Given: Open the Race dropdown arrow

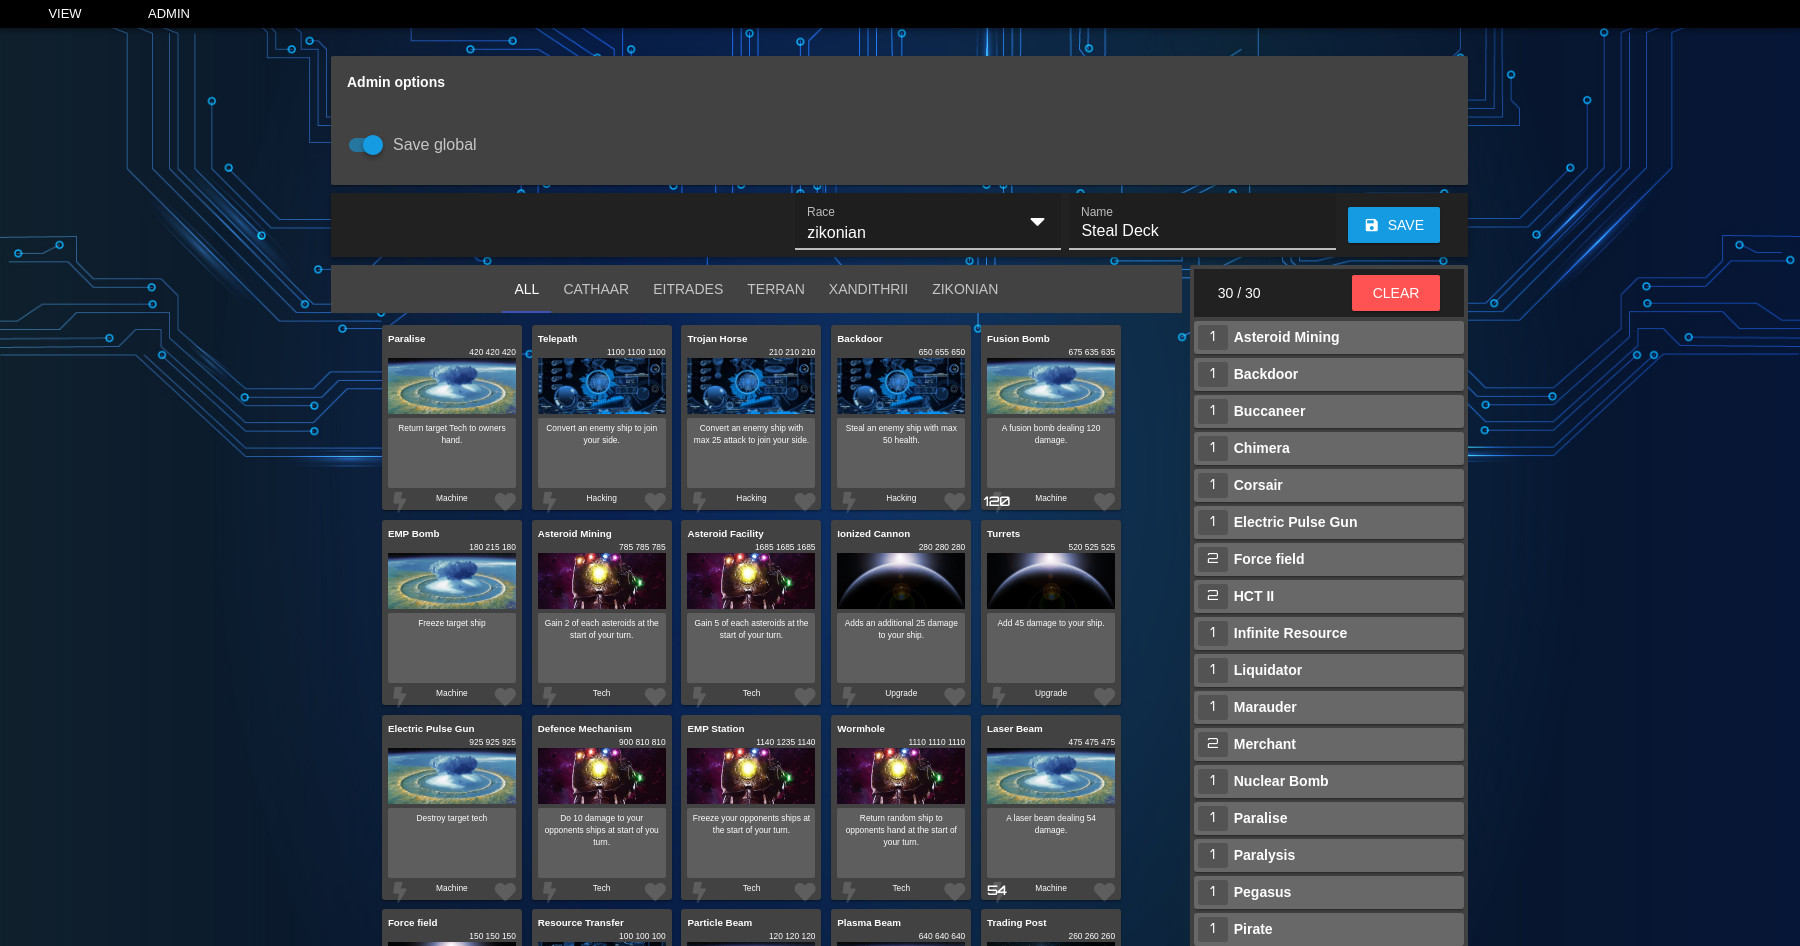Looking at the screenshot, I should [x=1037, y=222].
